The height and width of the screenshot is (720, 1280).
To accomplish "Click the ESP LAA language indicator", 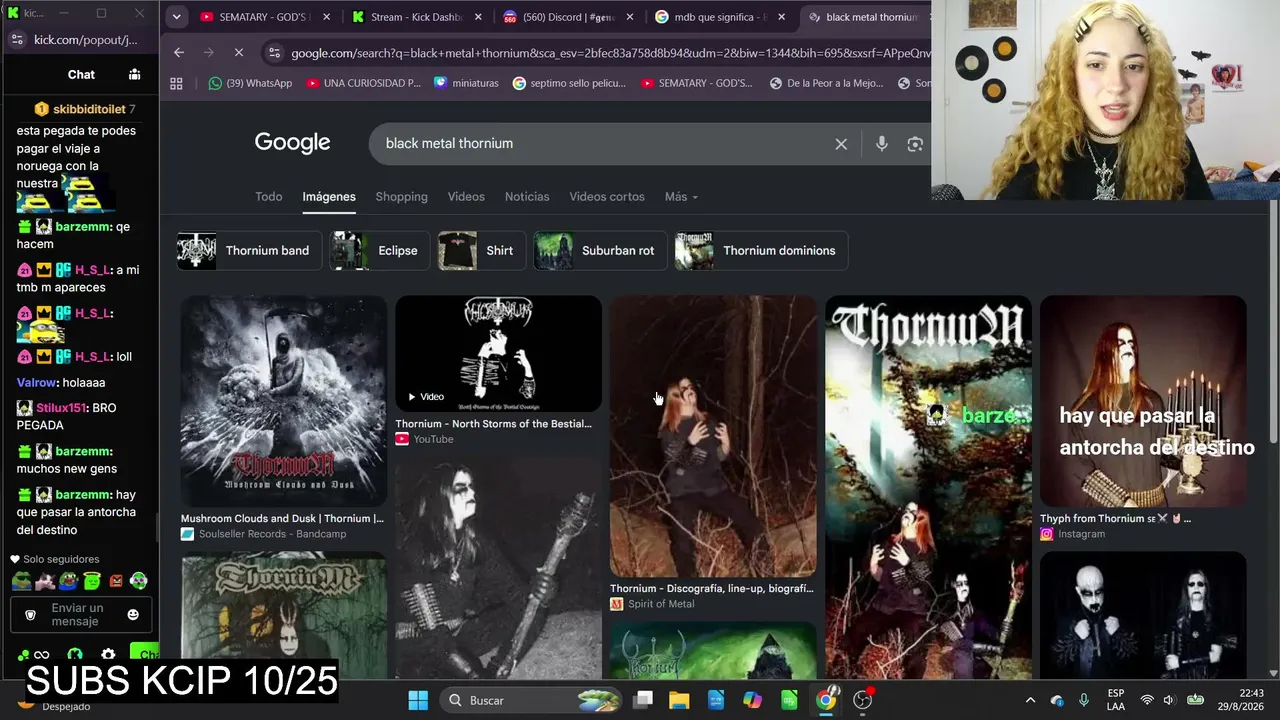I will [1116, 700].
